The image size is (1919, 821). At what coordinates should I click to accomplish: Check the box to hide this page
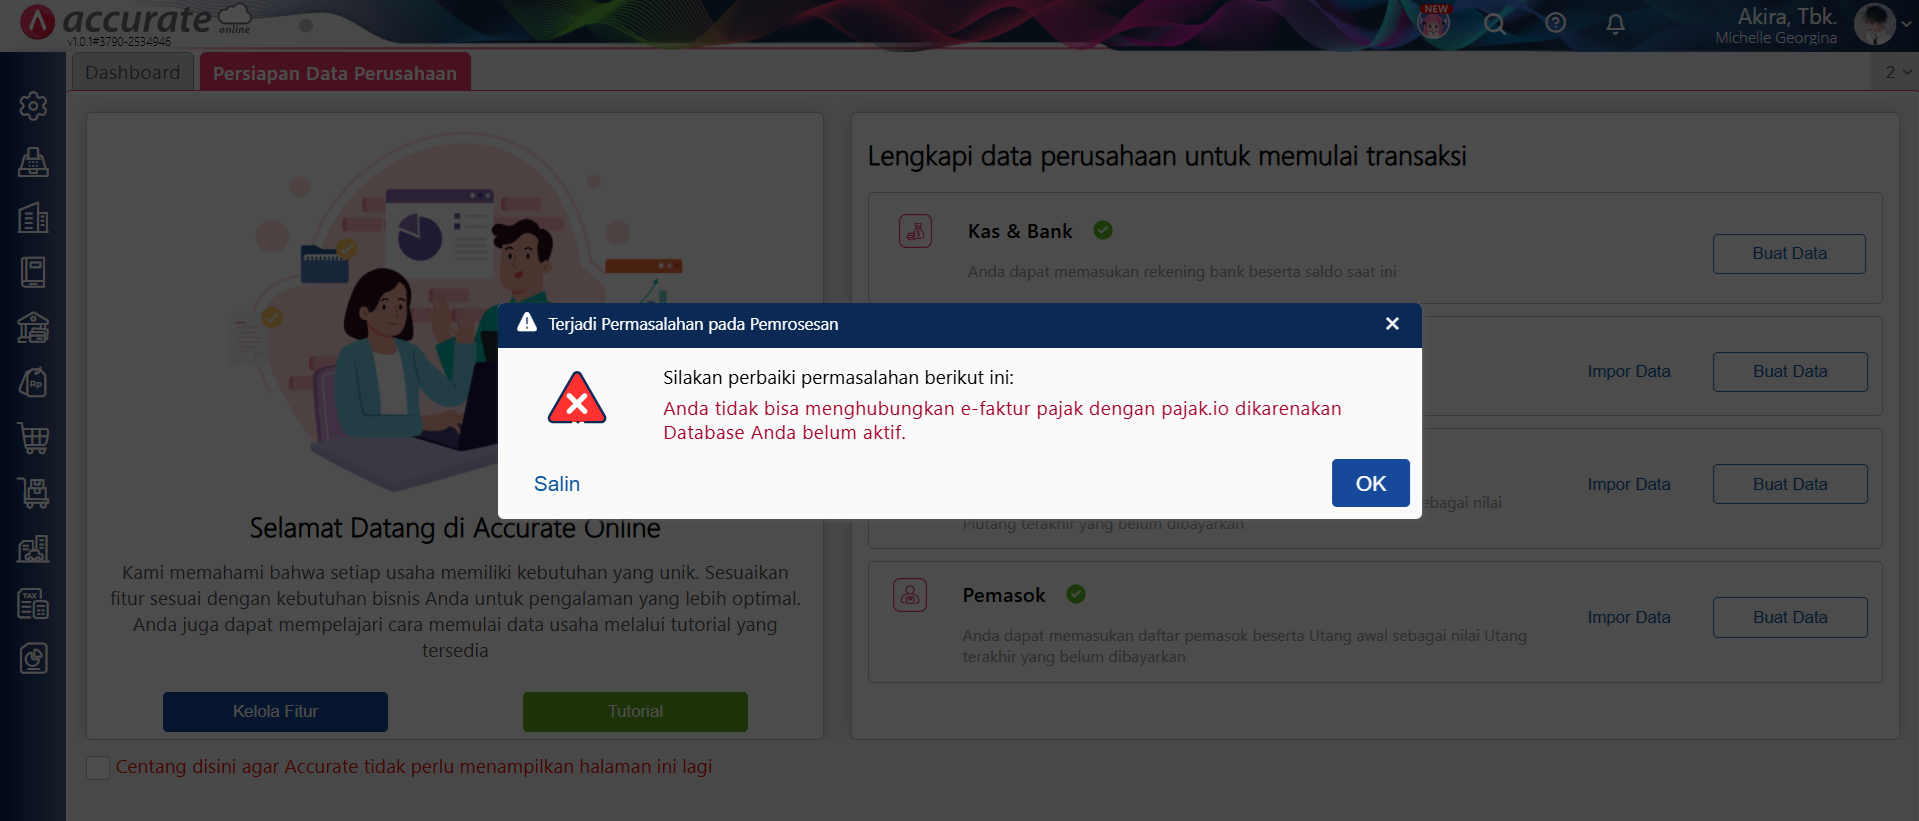[98, 768]
